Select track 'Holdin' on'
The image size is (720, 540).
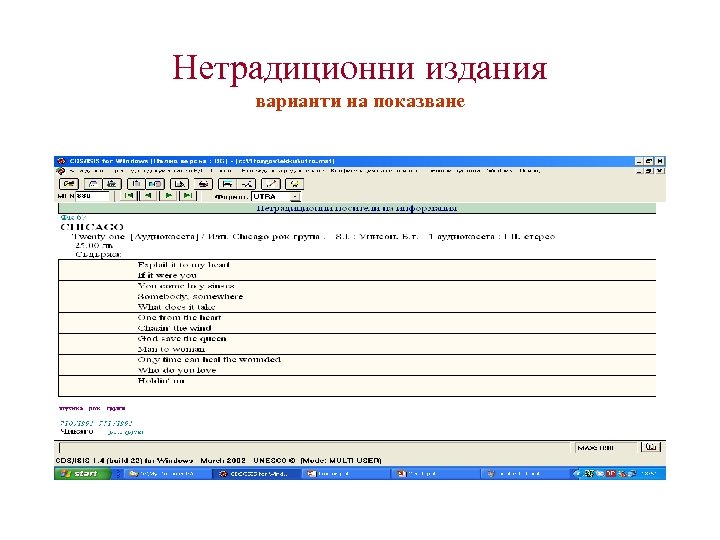point(161,381)
